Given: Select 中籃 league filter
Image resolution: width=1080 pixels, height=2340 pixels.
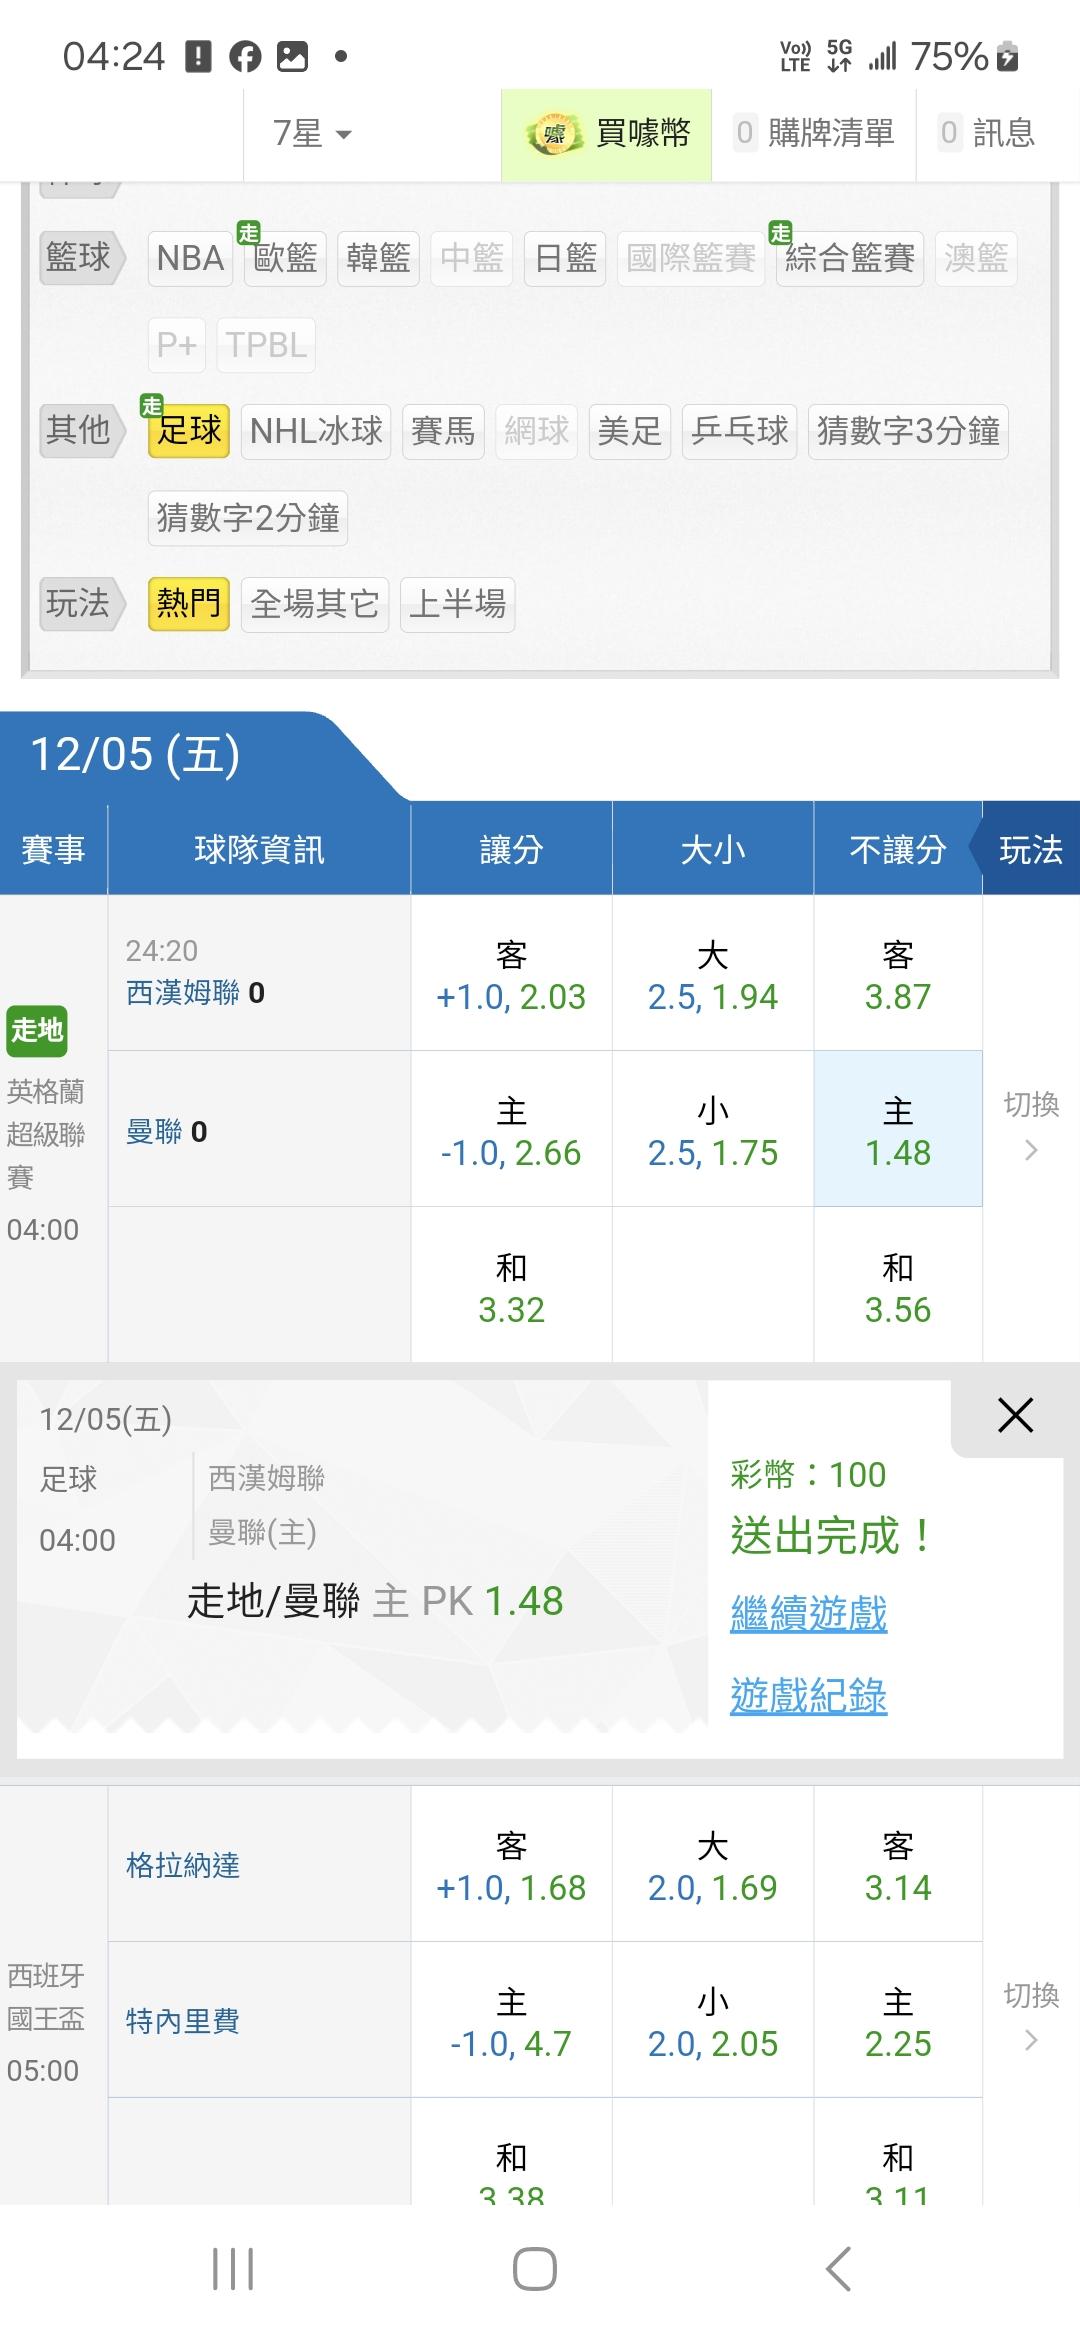Looking at the screenshot, I should [472, 259].
